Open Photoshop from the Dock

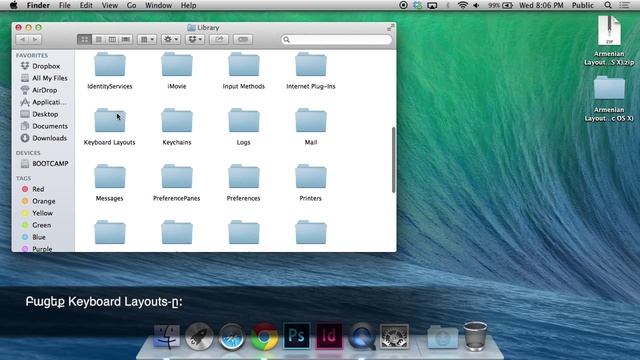(x=296, y=336)
